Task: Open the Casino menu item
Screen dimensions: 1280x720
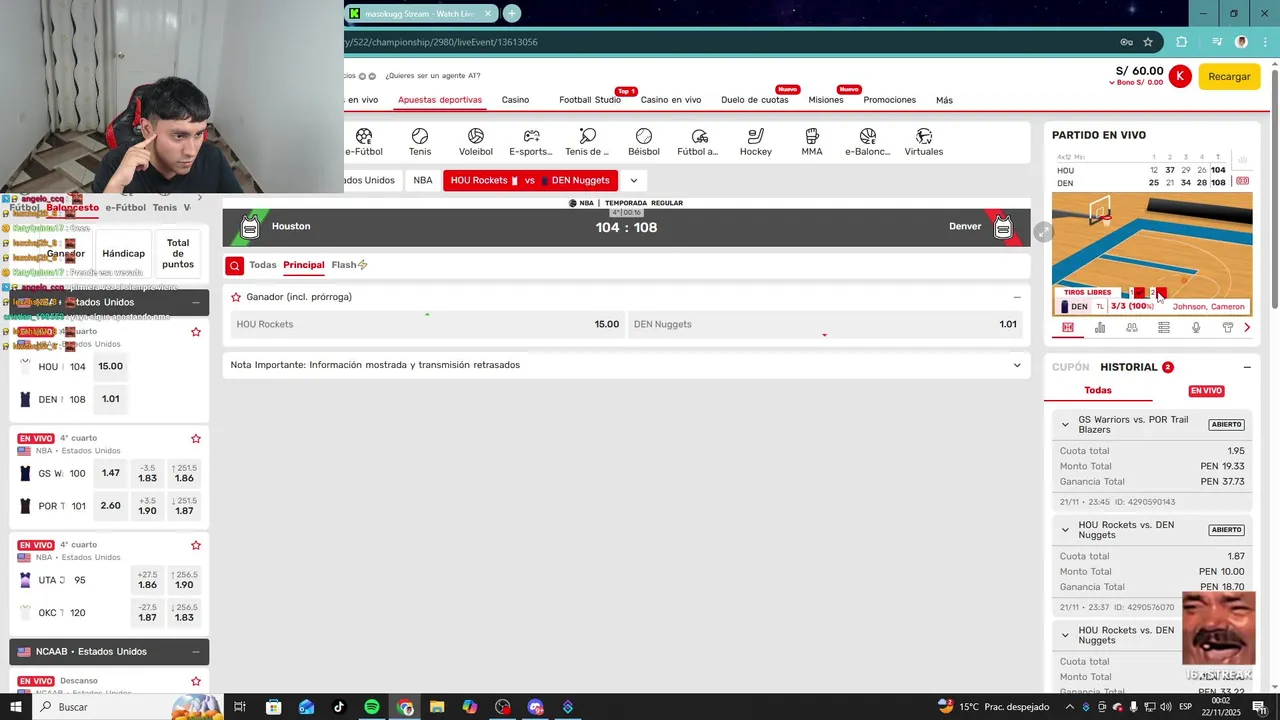Action: pos(515,100)
